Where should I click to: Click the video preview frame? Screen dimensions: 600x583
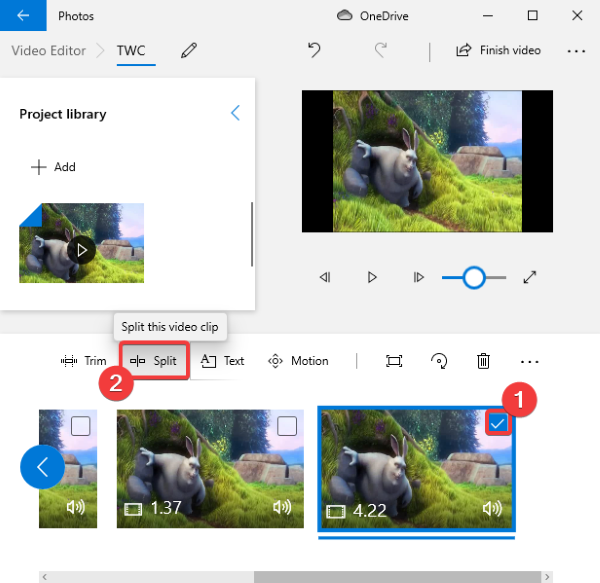pyautogui.click(x=427, y=161)
